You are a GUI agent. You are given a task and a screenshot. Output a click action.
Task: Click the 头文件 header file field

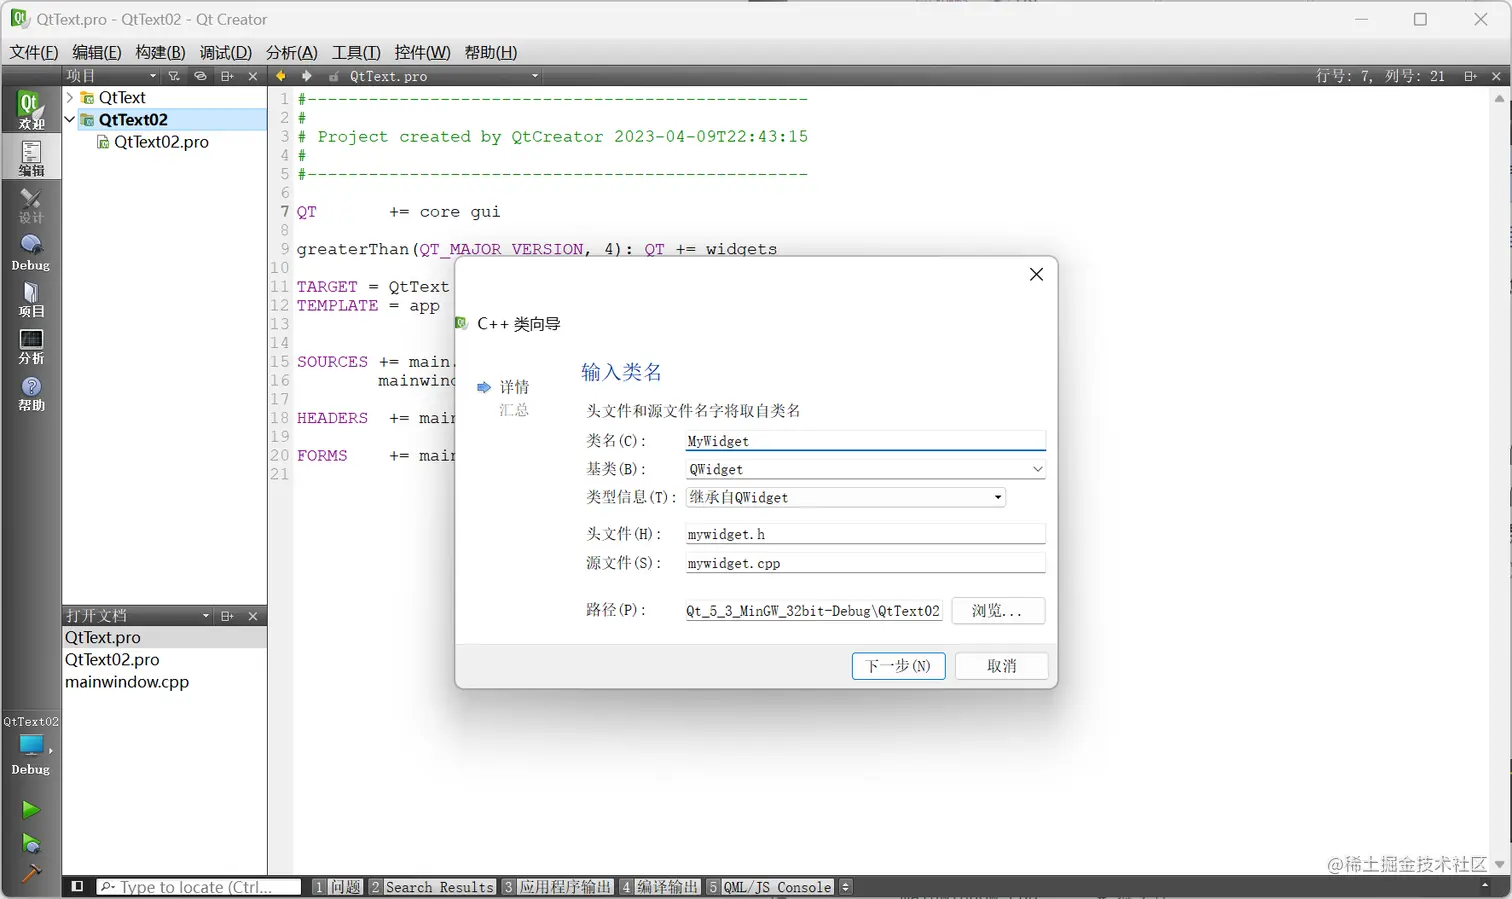865,534
